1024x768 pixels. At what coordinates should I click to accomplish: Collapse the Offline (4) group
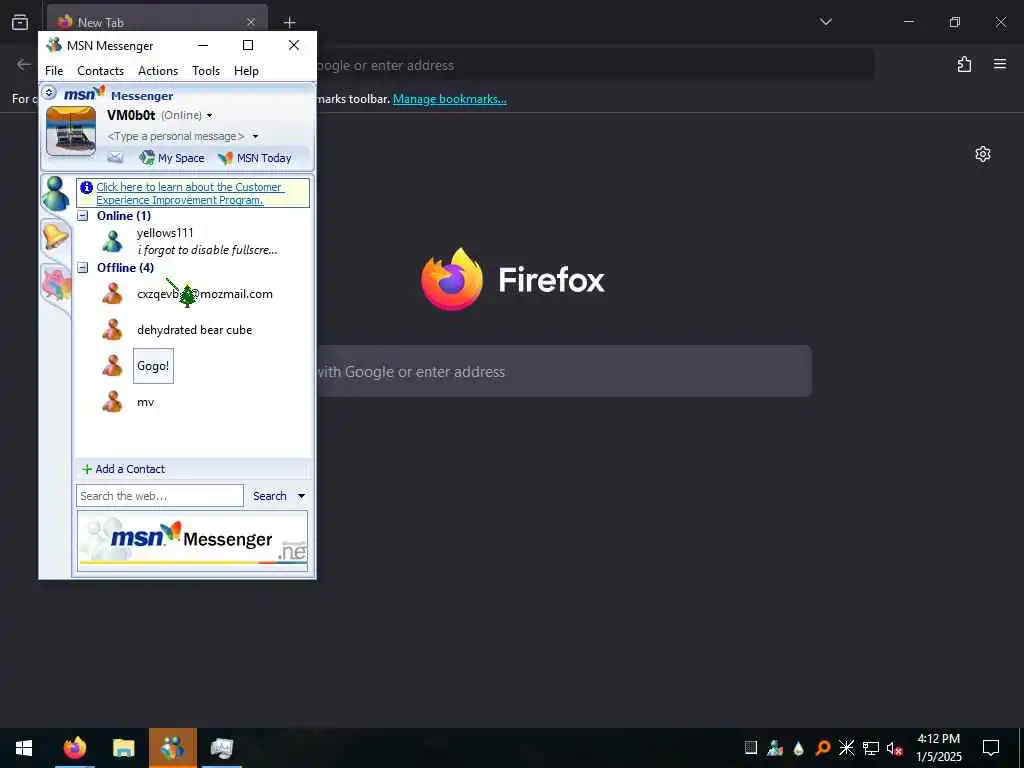[x=83, y=267]
